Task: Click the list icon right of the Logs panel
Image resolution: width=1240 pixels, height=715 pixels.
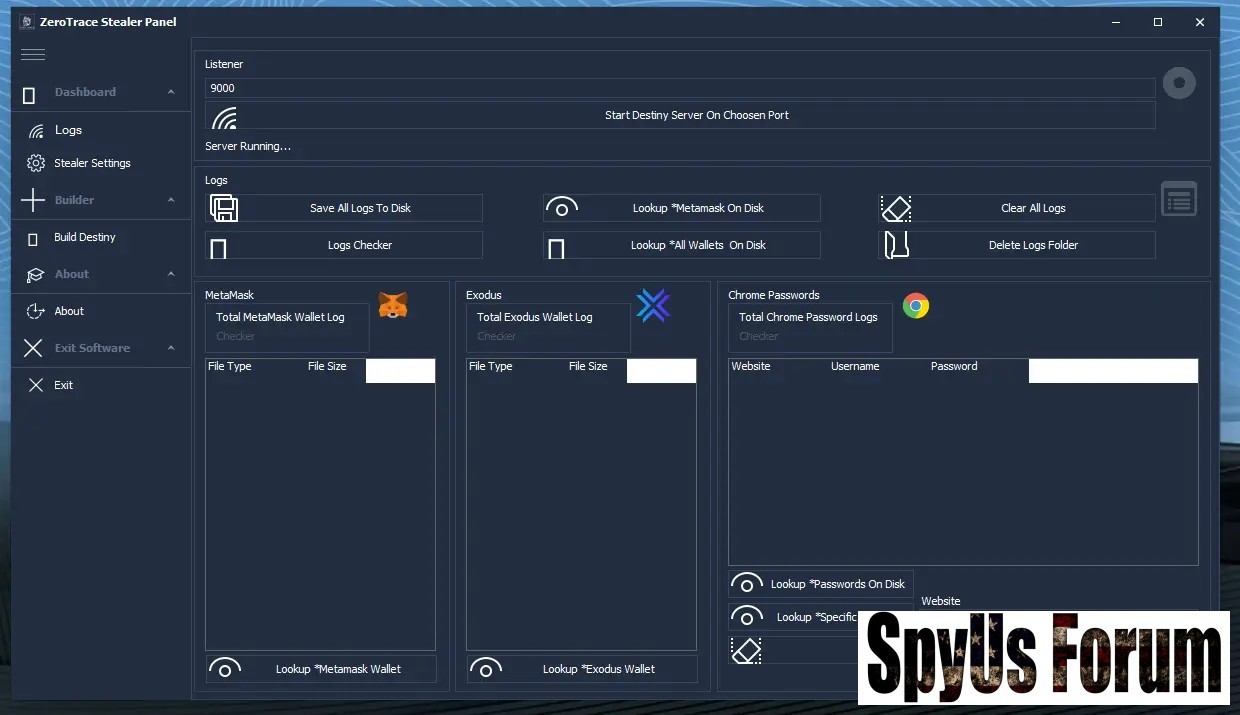Action: pyautogui.click(x=1179, y=200)
